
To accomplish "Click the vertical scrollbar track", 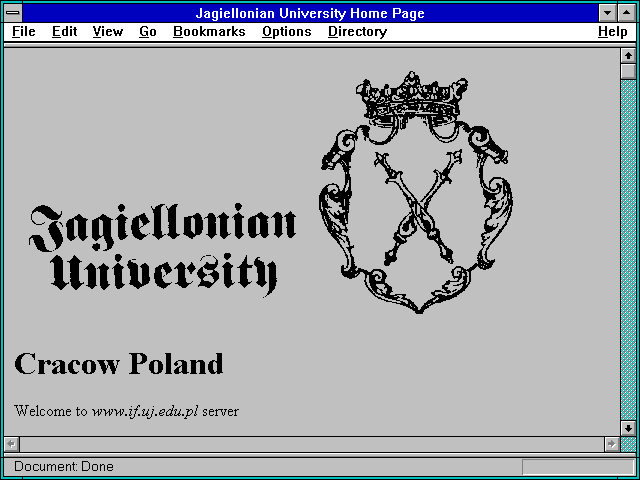I will pos(628,250).
